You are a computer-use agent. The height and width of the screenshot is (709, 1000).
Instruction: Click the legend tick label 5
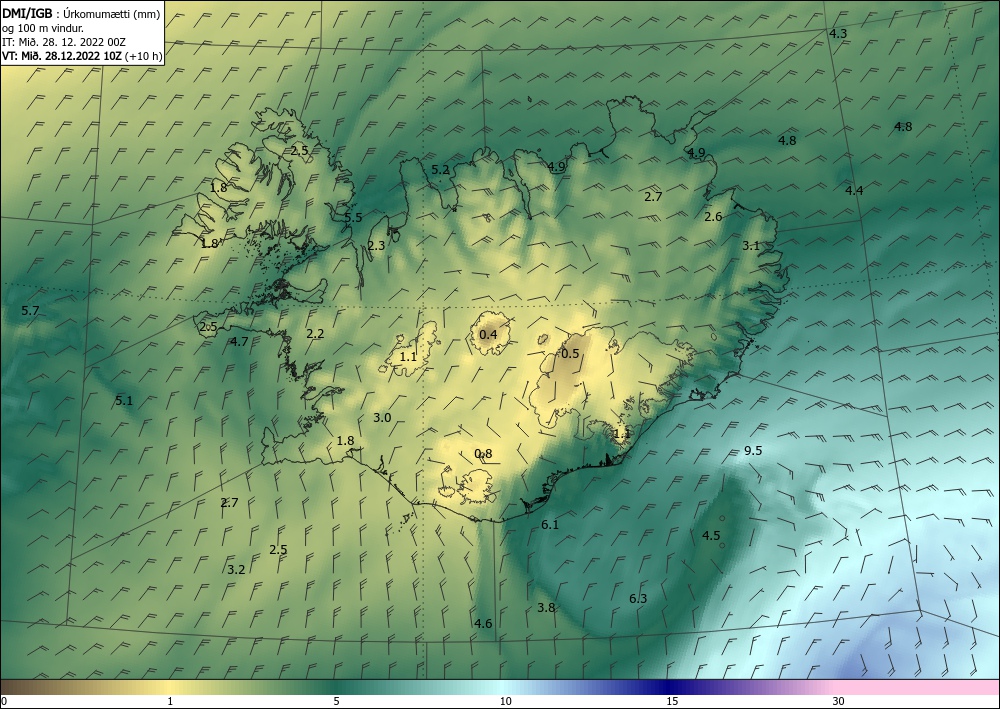pyautogui.click(x=336, y=701)
